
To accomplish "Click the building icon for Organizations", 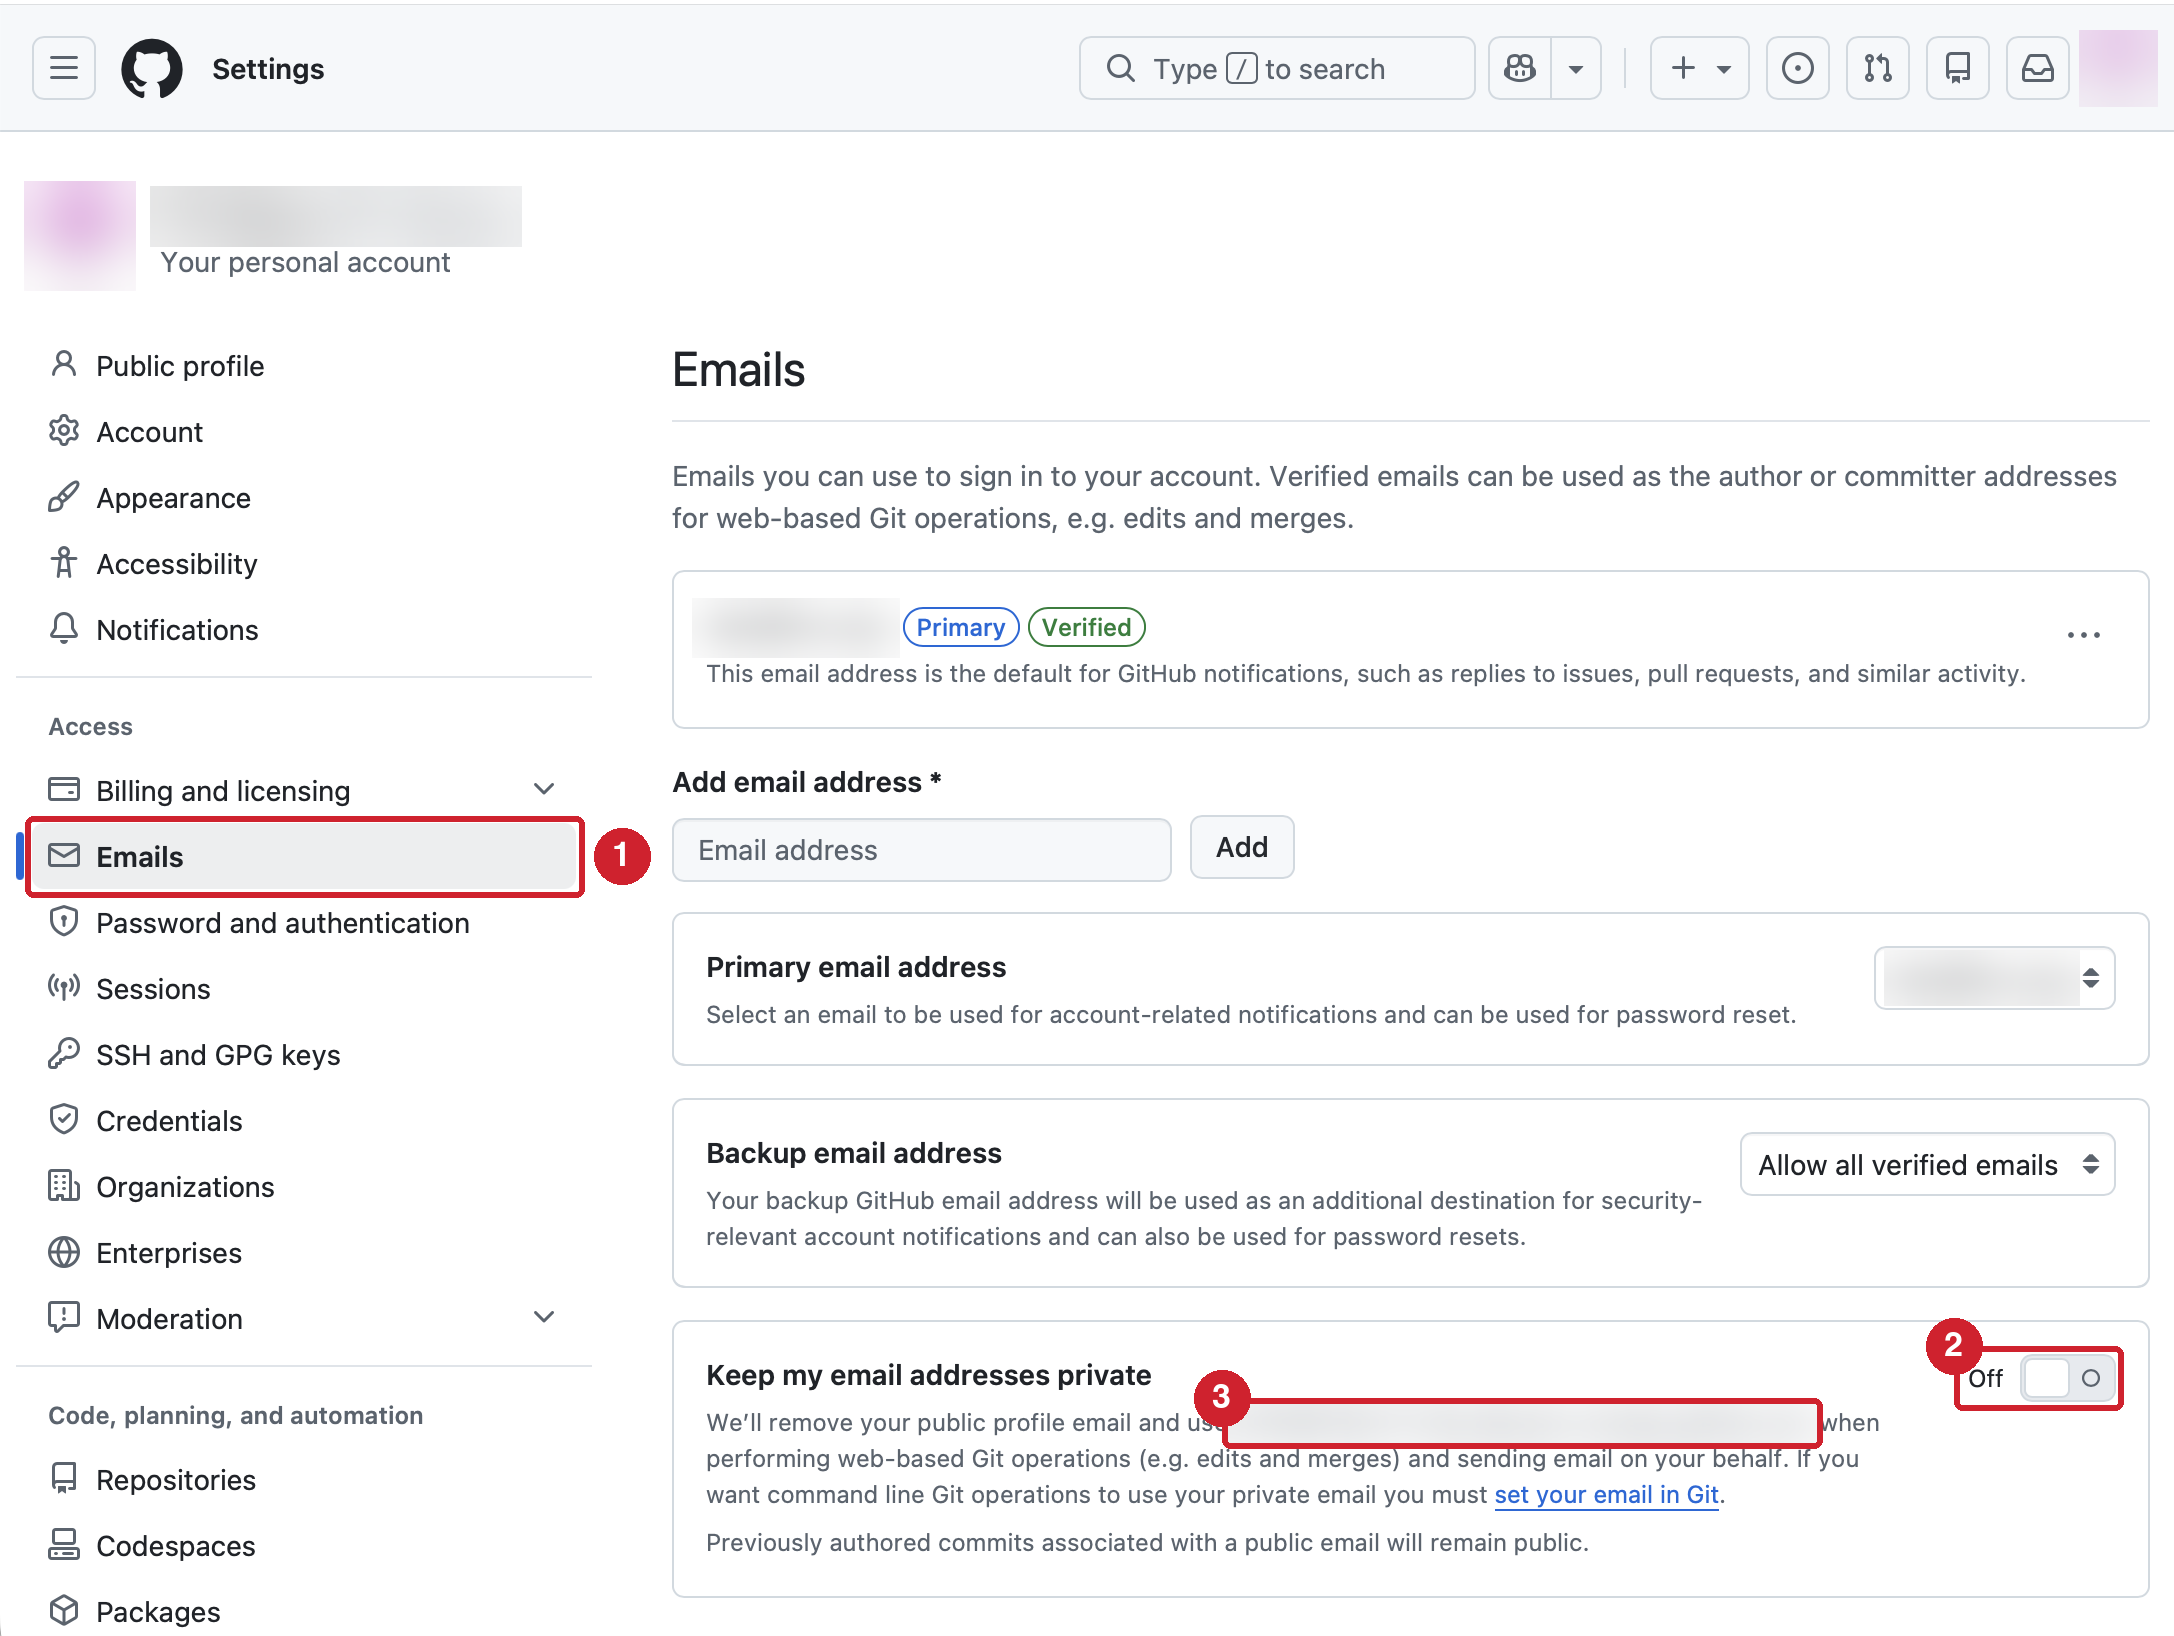I will pos(64,1185).
